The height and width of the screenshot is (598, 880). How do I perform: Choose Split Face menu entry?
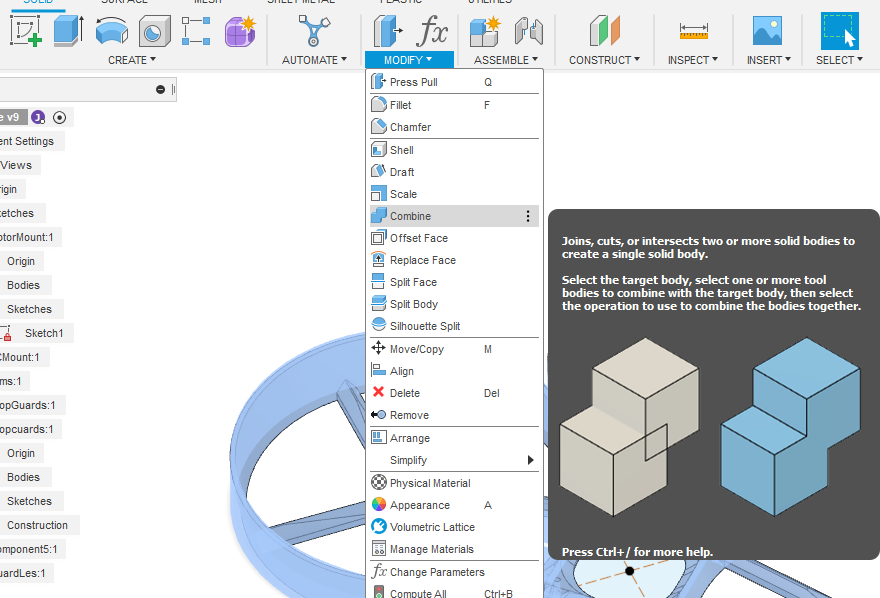coord(455,282)
